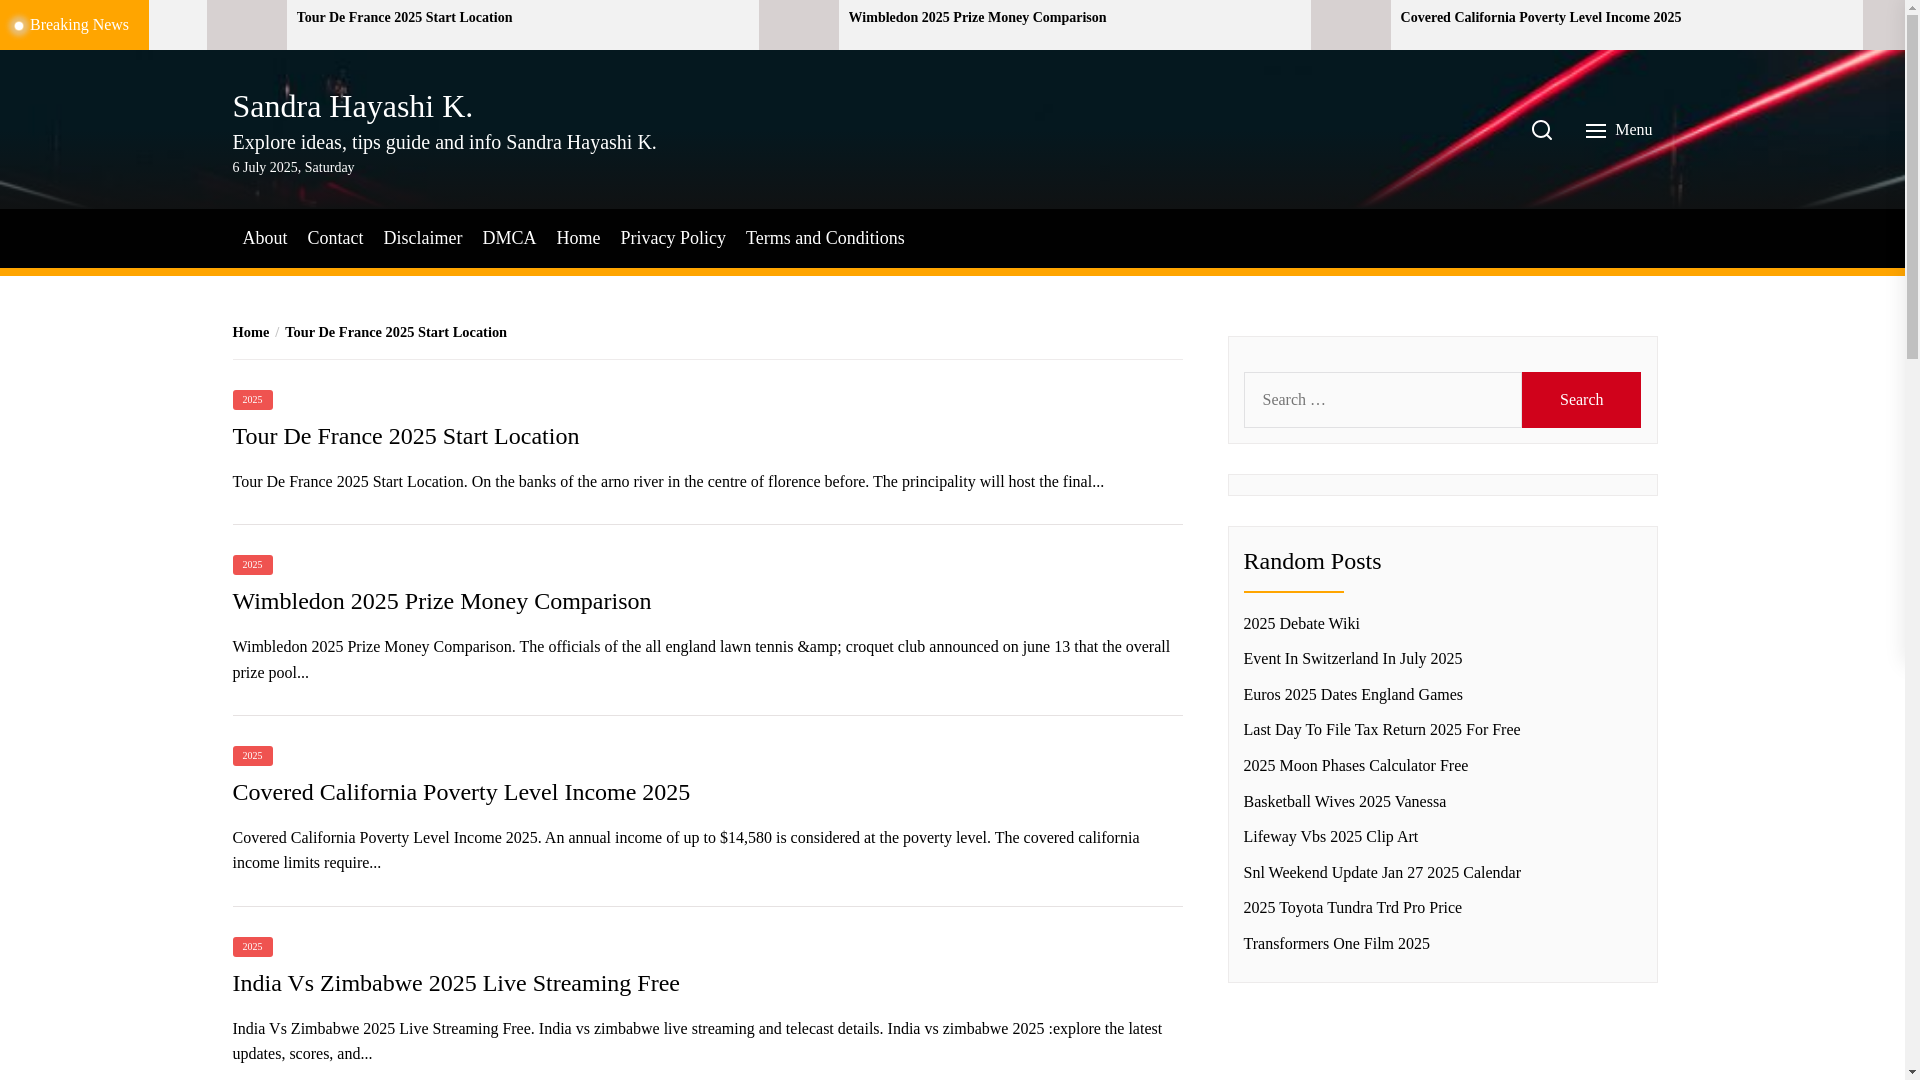
Task: Open the Home menu item in navbar
Action: pos(578,238)
